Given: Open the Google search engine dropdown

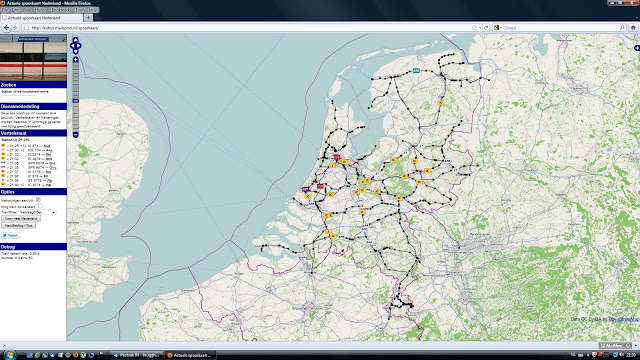Looking at the screenshot, I should pyautogui.click(x=497, y=28).
